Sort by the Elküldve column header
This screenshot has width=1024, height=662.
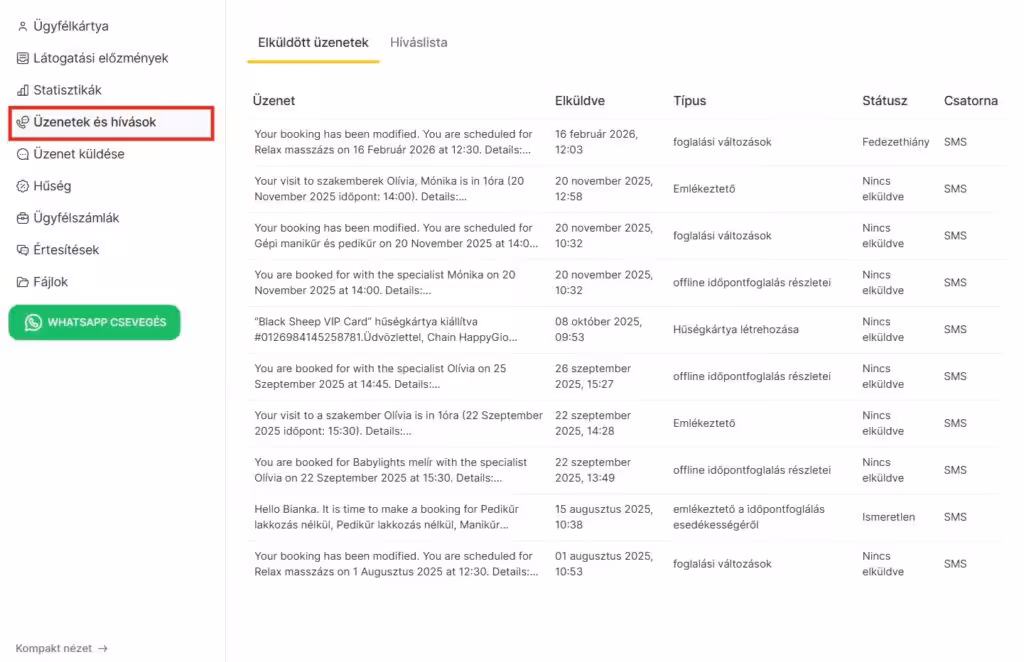[x=579, y=101]
